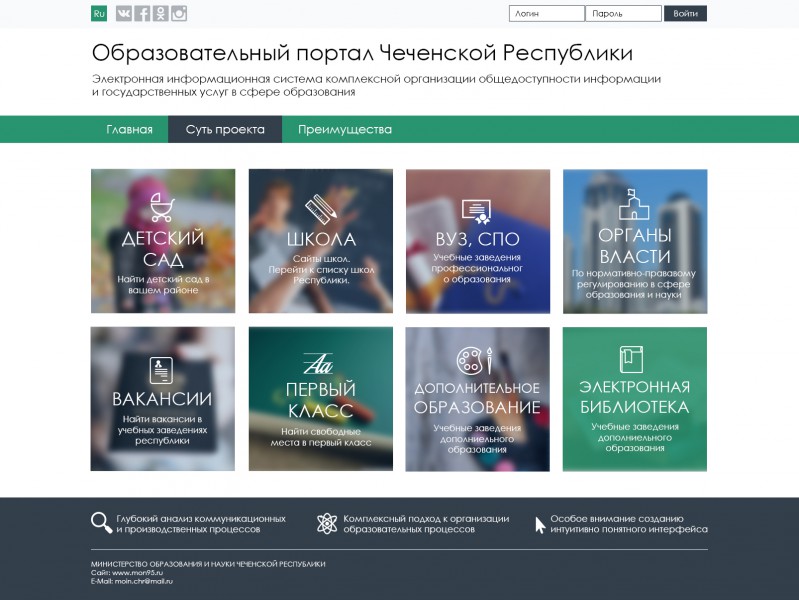
Task: Click the moin.chr@mail.ru email link
Action: pyautogui.click(x=144, y=581)
